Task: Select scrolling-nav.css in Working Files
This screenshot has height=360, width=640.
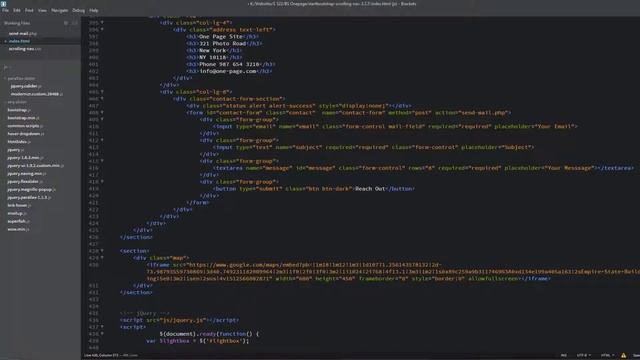Action: (x=25, y=49)
